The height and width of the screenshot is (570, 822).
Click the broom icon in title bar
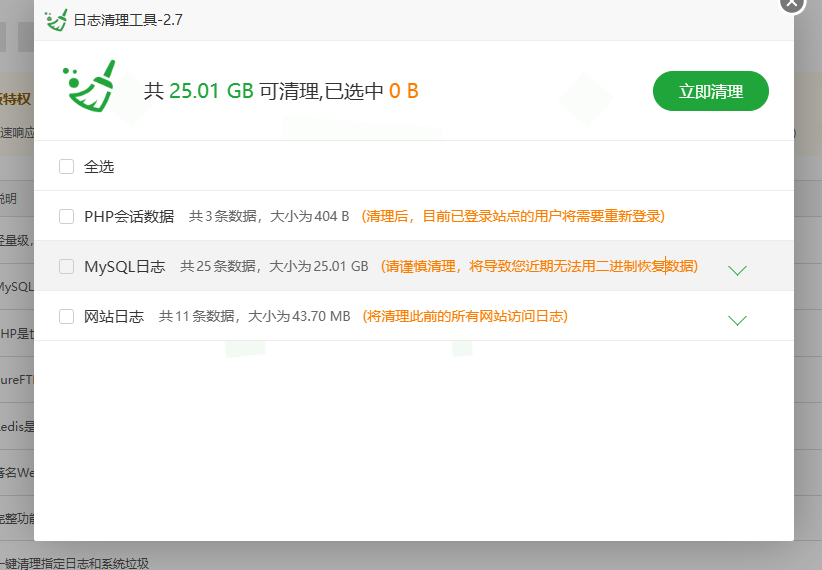click(56, 20)
